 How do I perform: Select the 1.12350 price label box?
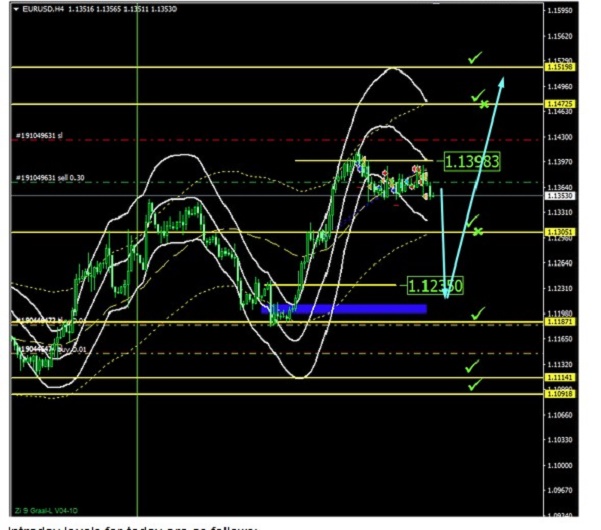(x=435, y=287)
